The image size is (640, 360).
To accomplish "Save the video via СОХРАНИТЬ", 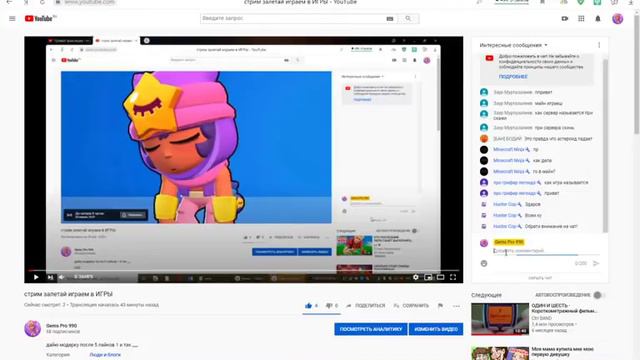I will (411, 306).
